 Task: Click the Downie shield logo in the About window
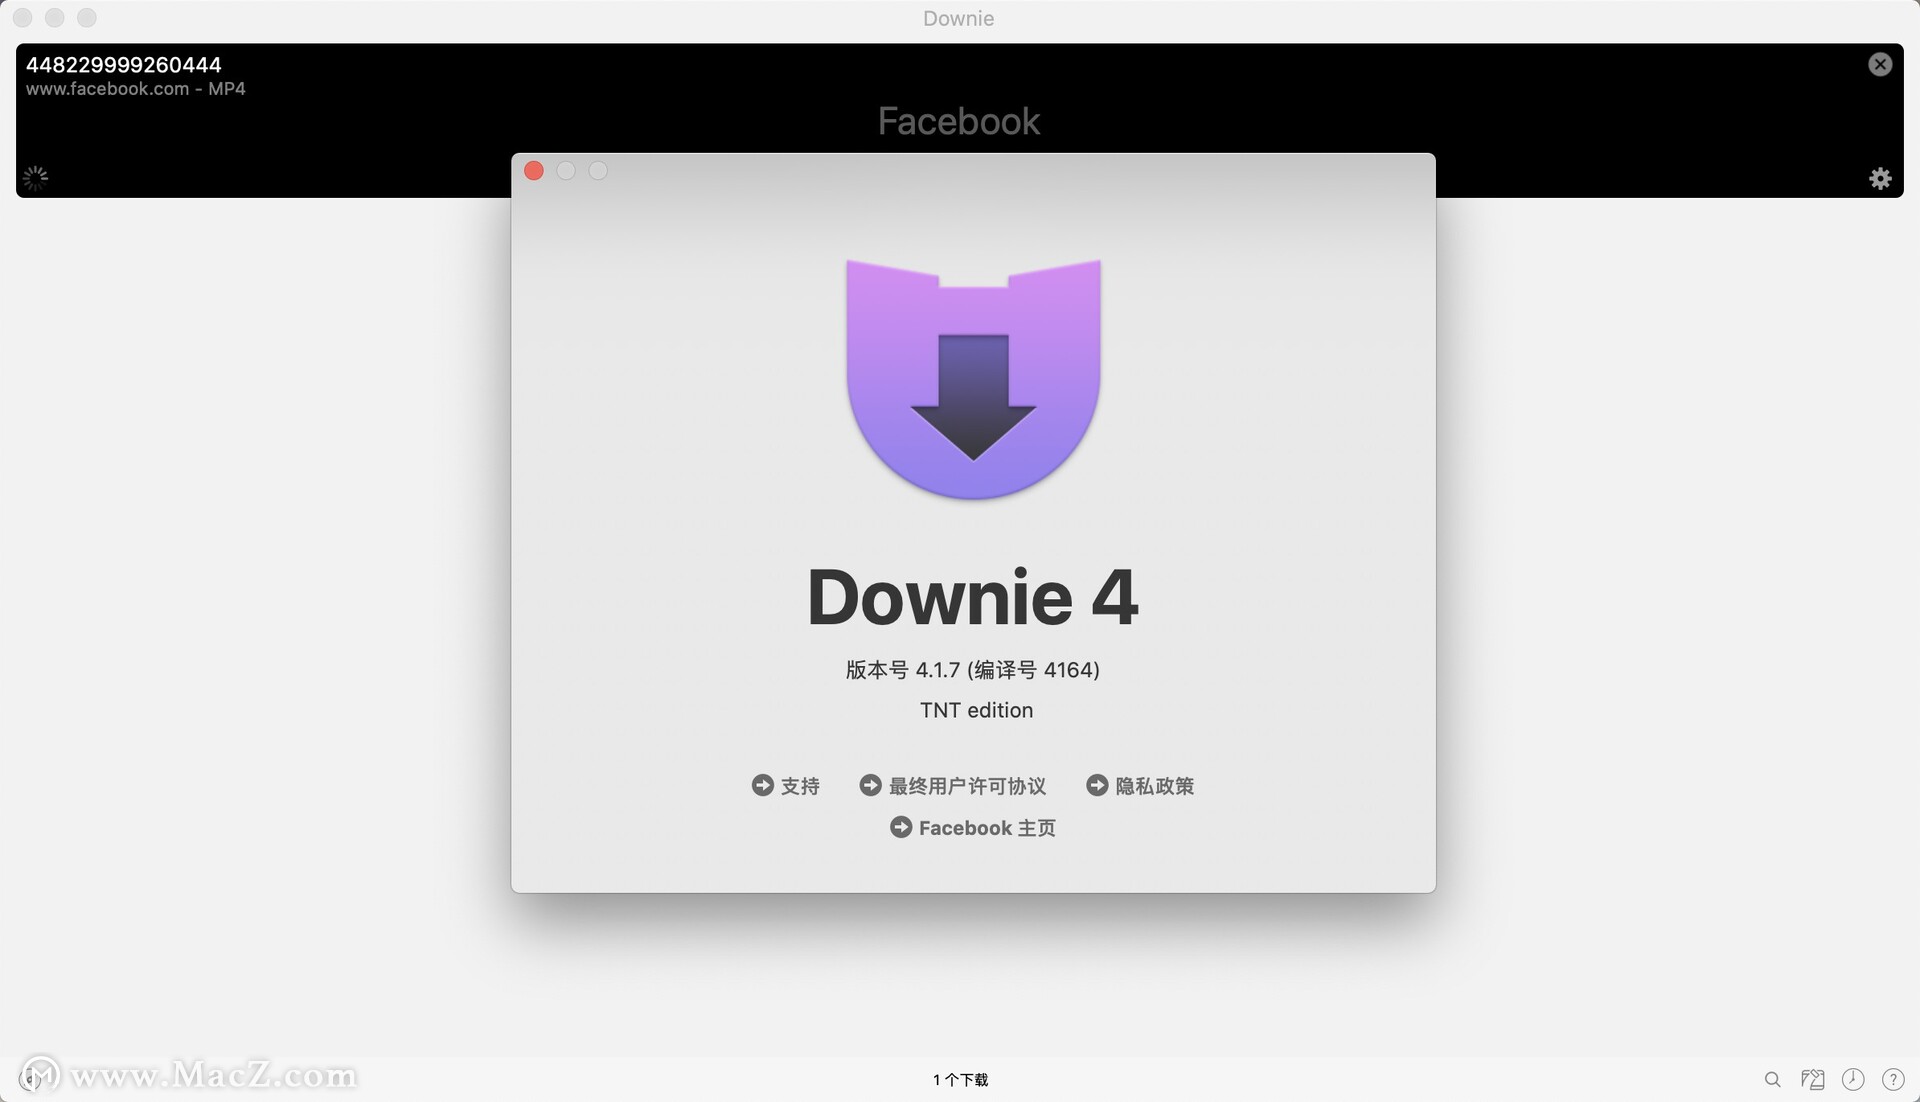973,379
